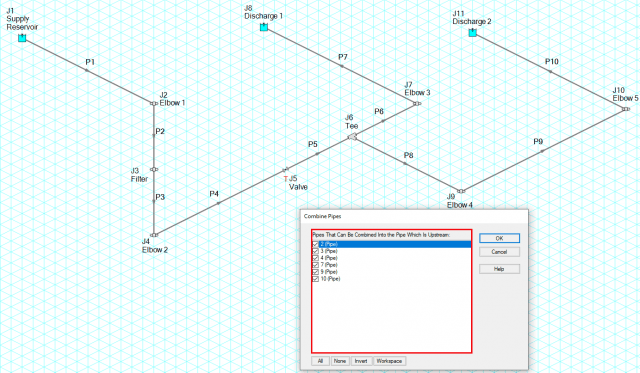This screenshot has height=373, width=640.
Task: Open Help for Combine Pipes
Action: coord(499,269)
